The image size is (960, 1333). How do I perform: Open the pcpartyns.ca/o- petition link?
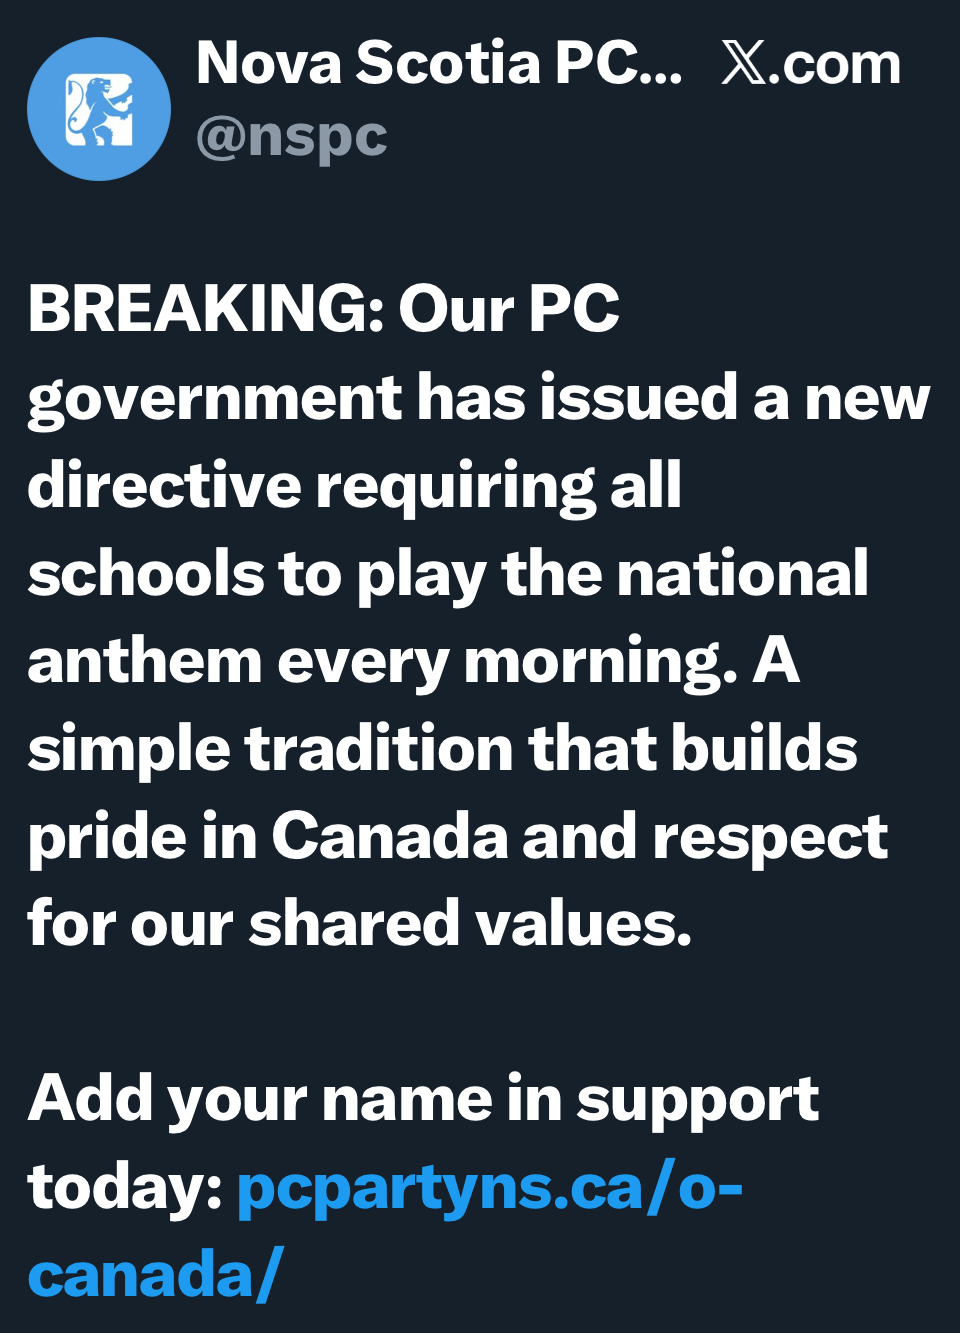pyautogui.click(x=489, y=1187)
